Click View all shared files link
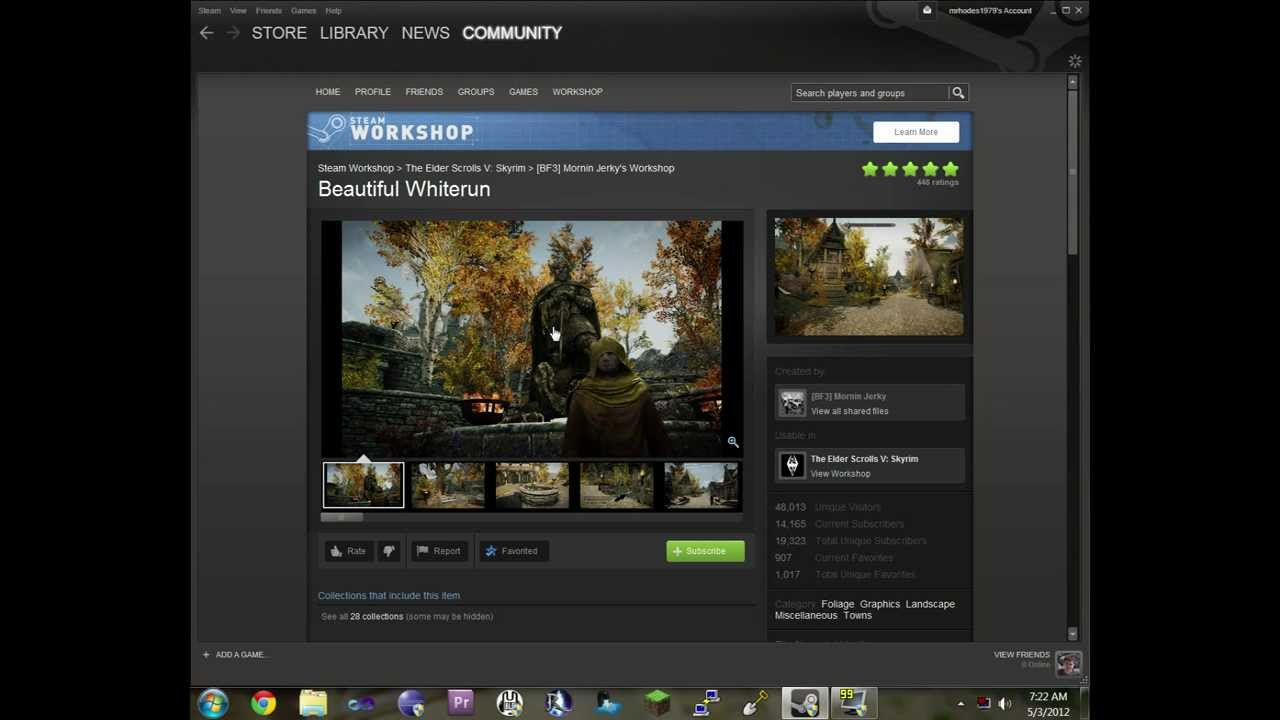The height and width of the screenshot is (720, 1280). 849,411
